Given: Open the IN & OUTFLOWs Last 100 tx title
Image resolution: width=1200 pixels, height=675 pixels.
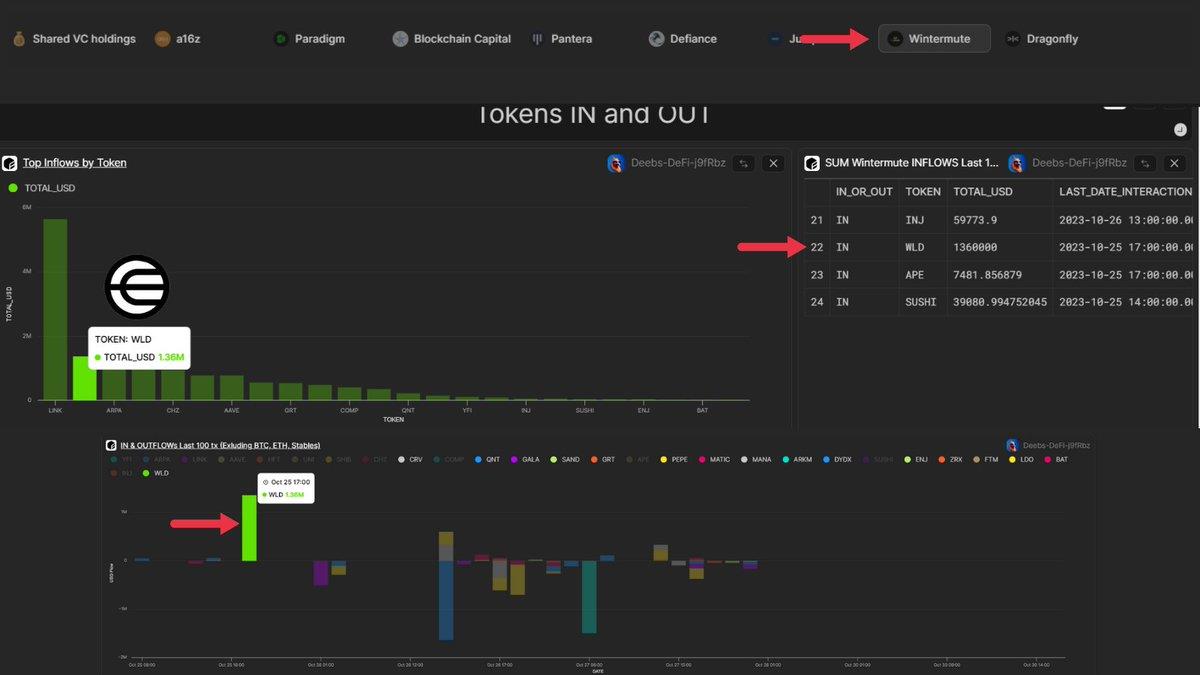Looking at the screenshot, I should tap(220, 444).
